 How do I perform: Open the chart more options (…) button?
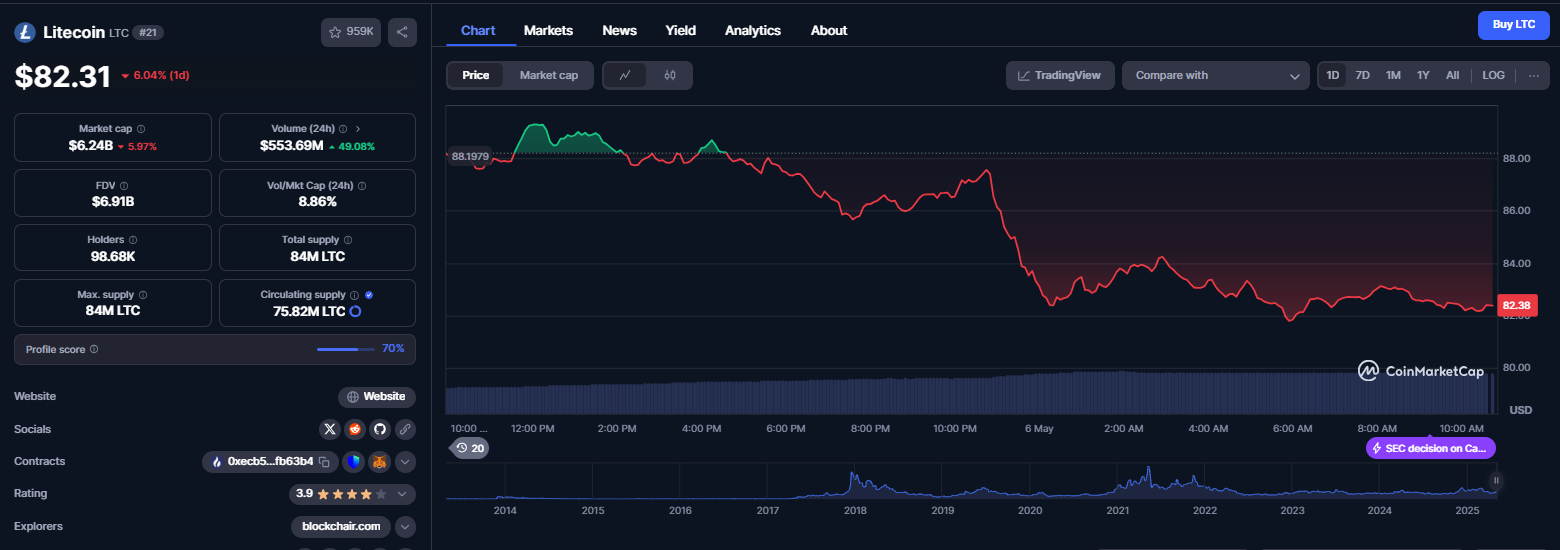tap(1534, 75)
